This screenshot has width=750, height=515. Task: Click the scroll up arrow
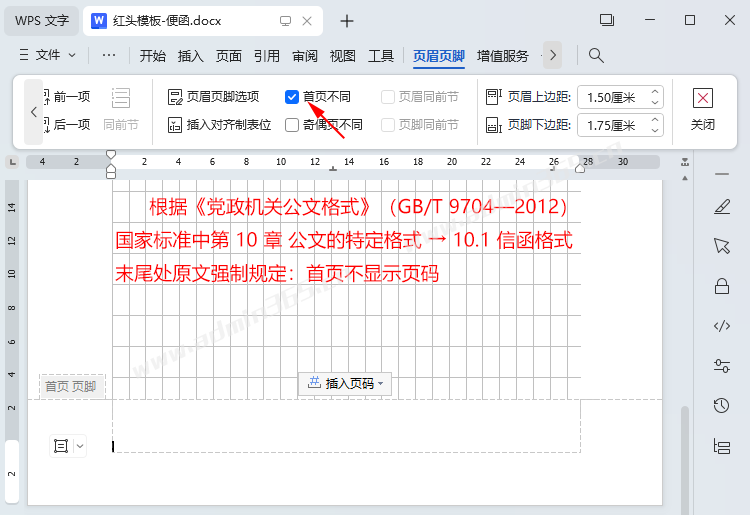pyautogui.click(x=685, y=178)
